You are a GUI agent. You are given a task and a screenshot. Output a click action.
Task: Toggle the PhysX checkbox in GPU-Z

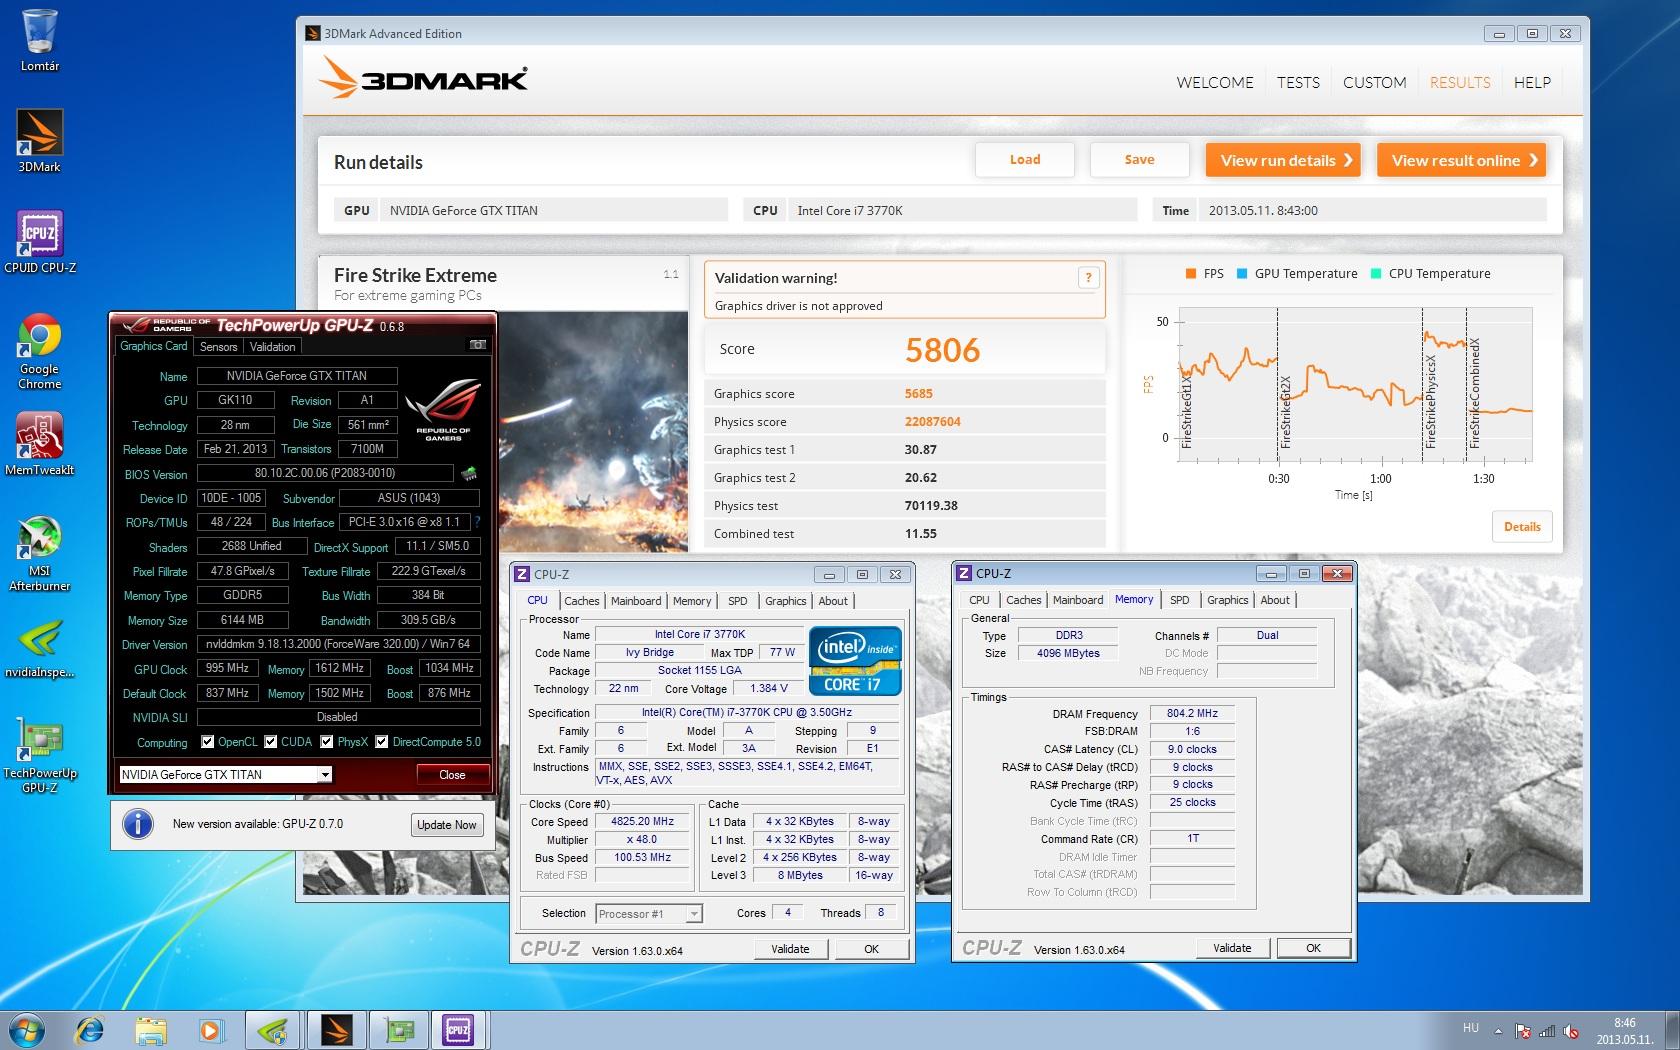point(326,742)
